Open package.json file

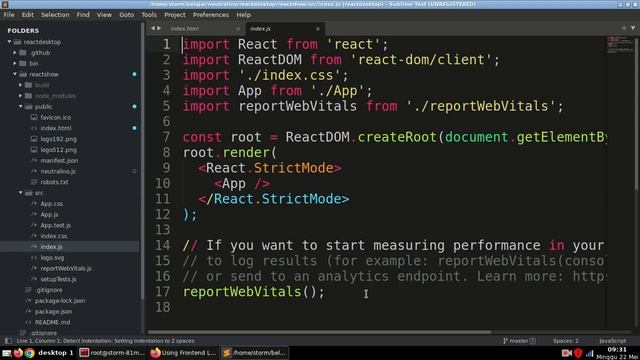(53, 311)
